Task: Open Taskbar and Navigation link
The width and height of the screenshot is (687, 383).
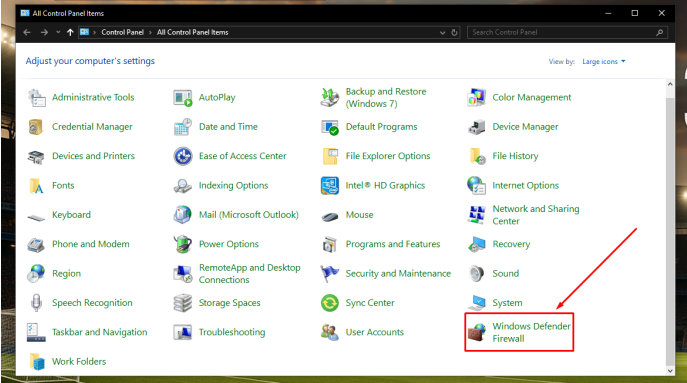Action: coord(99,332)
